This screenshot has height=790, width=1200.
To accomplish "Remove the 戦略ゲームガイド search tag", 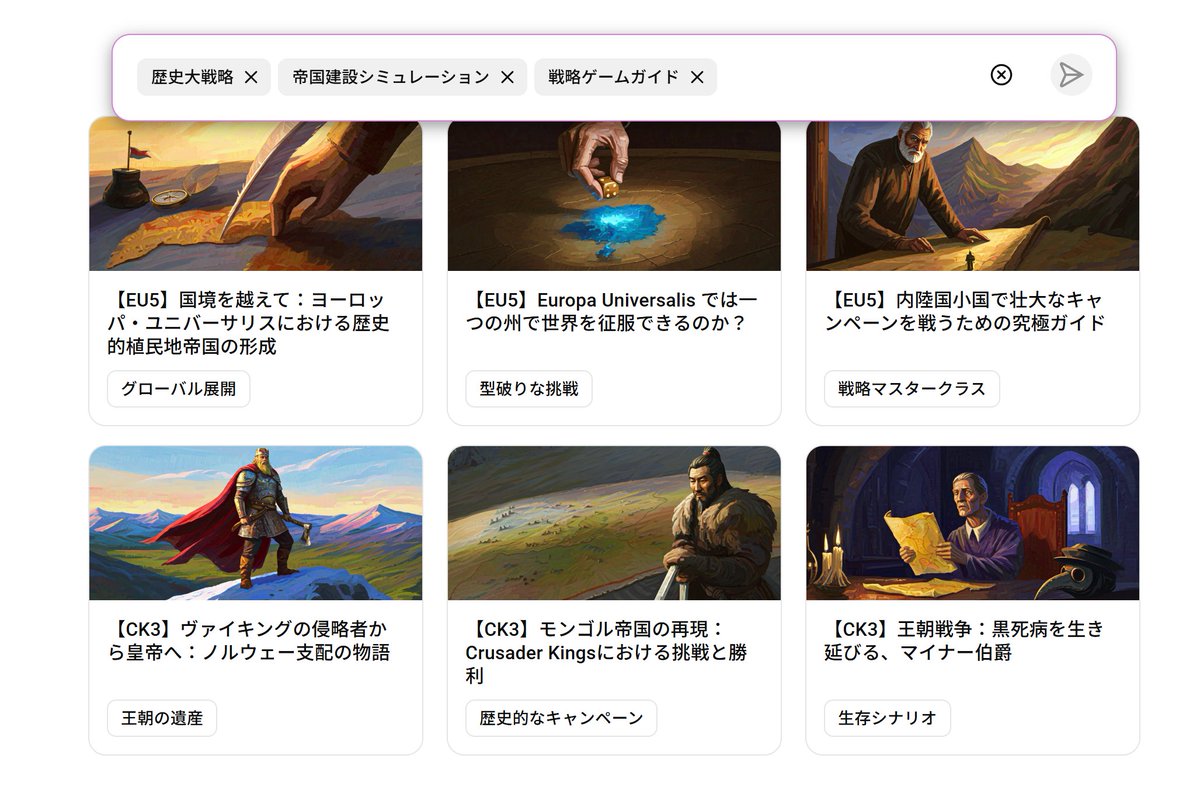I will [x=697, y=77].
